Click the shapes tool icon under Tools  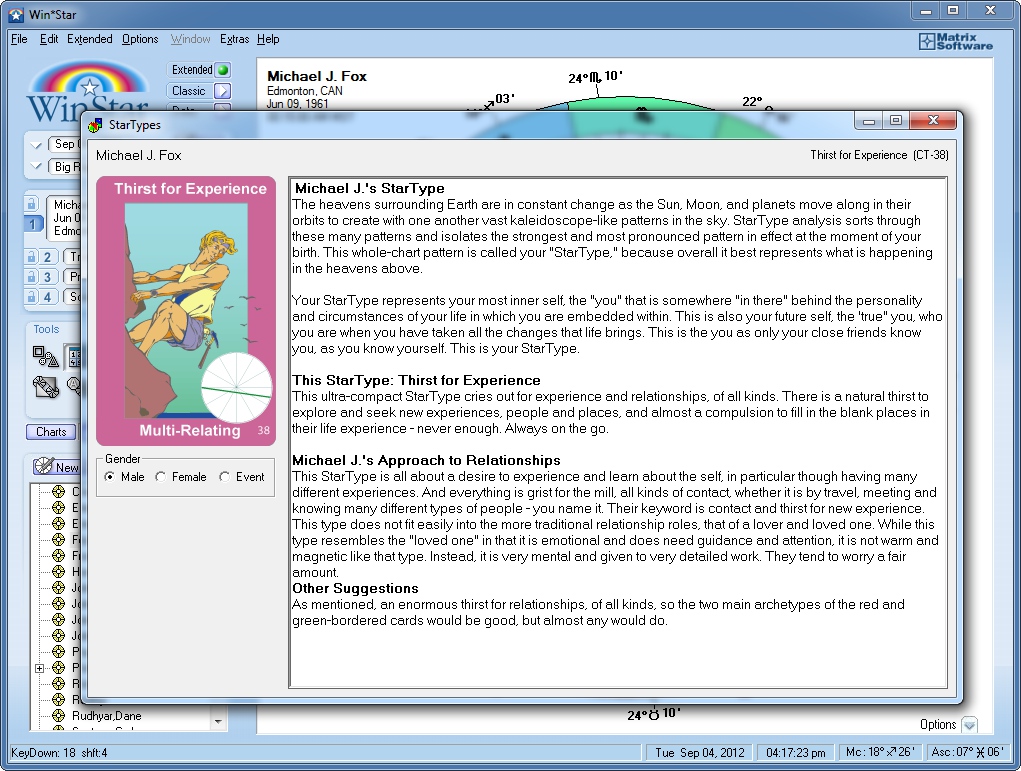[x=45, y=356]
